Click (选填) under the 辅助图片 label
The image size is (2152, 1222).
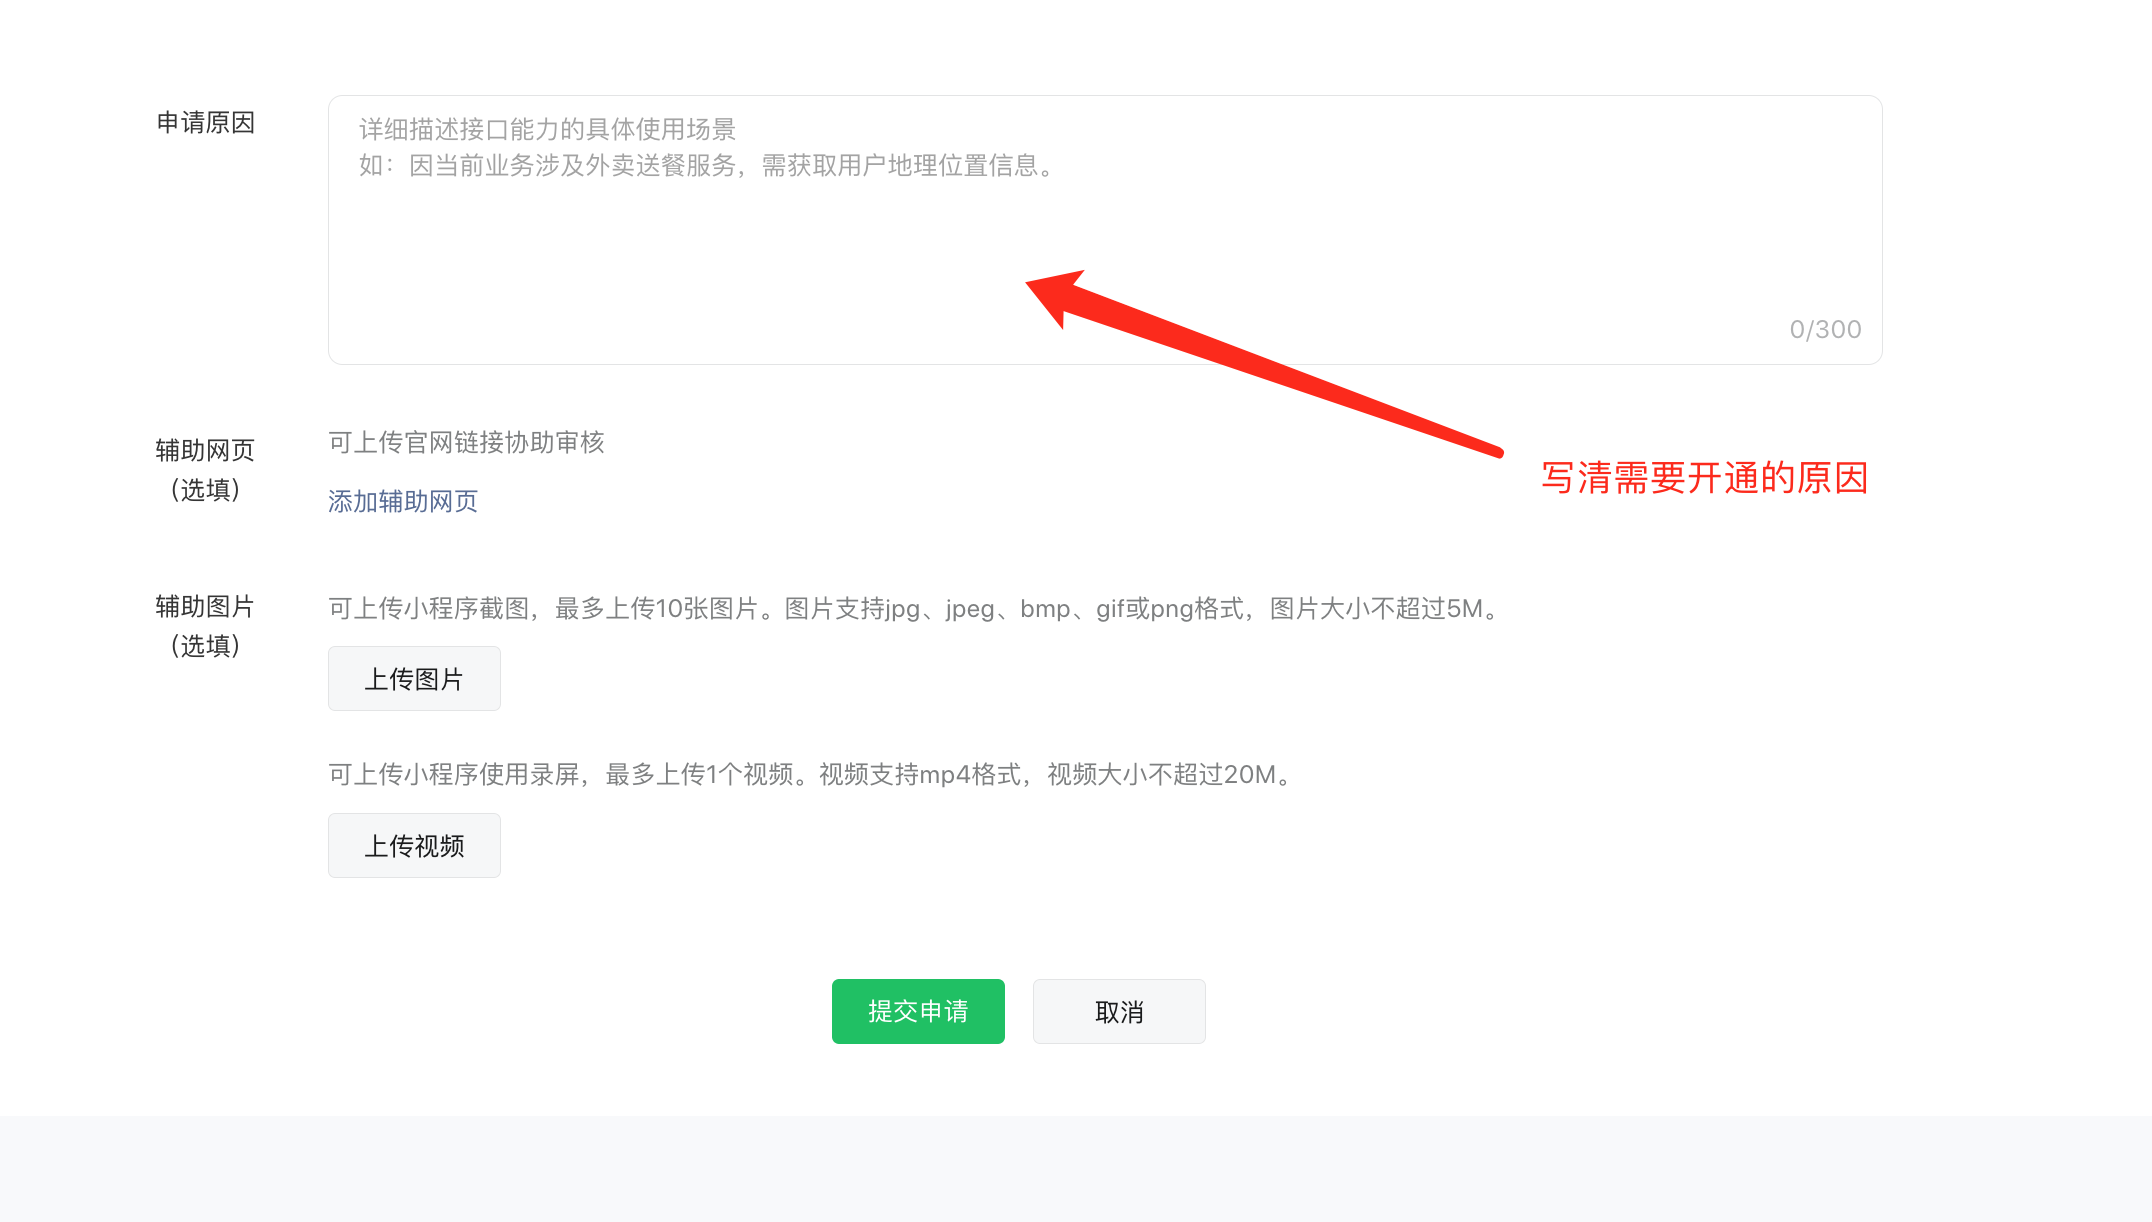(205, 645)
